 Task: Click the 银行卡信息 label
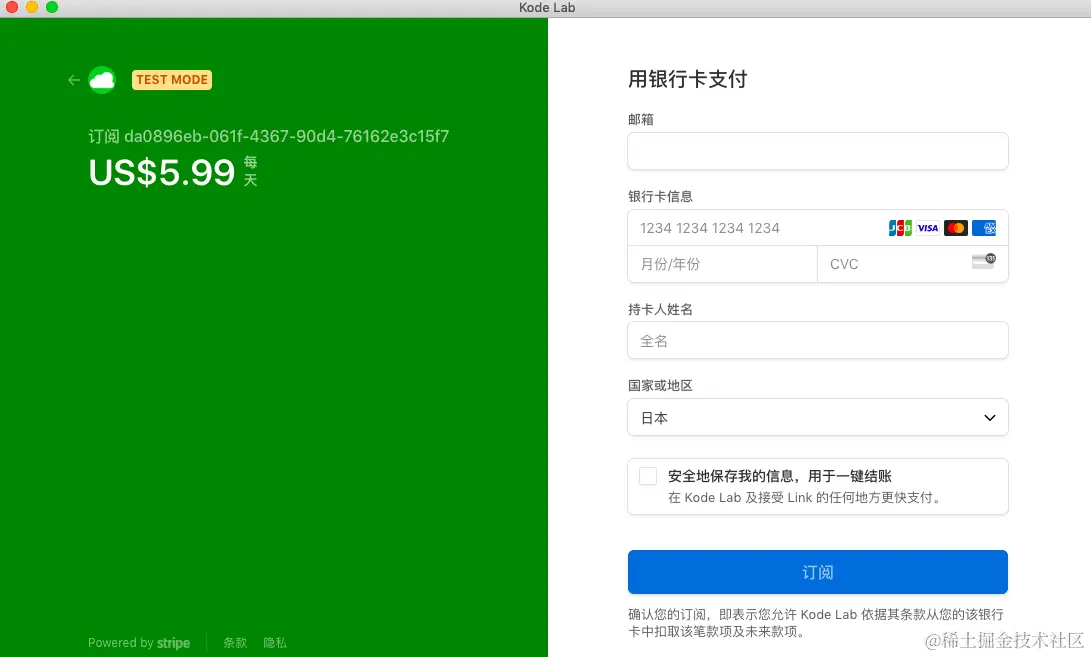[x=660, y=197]
